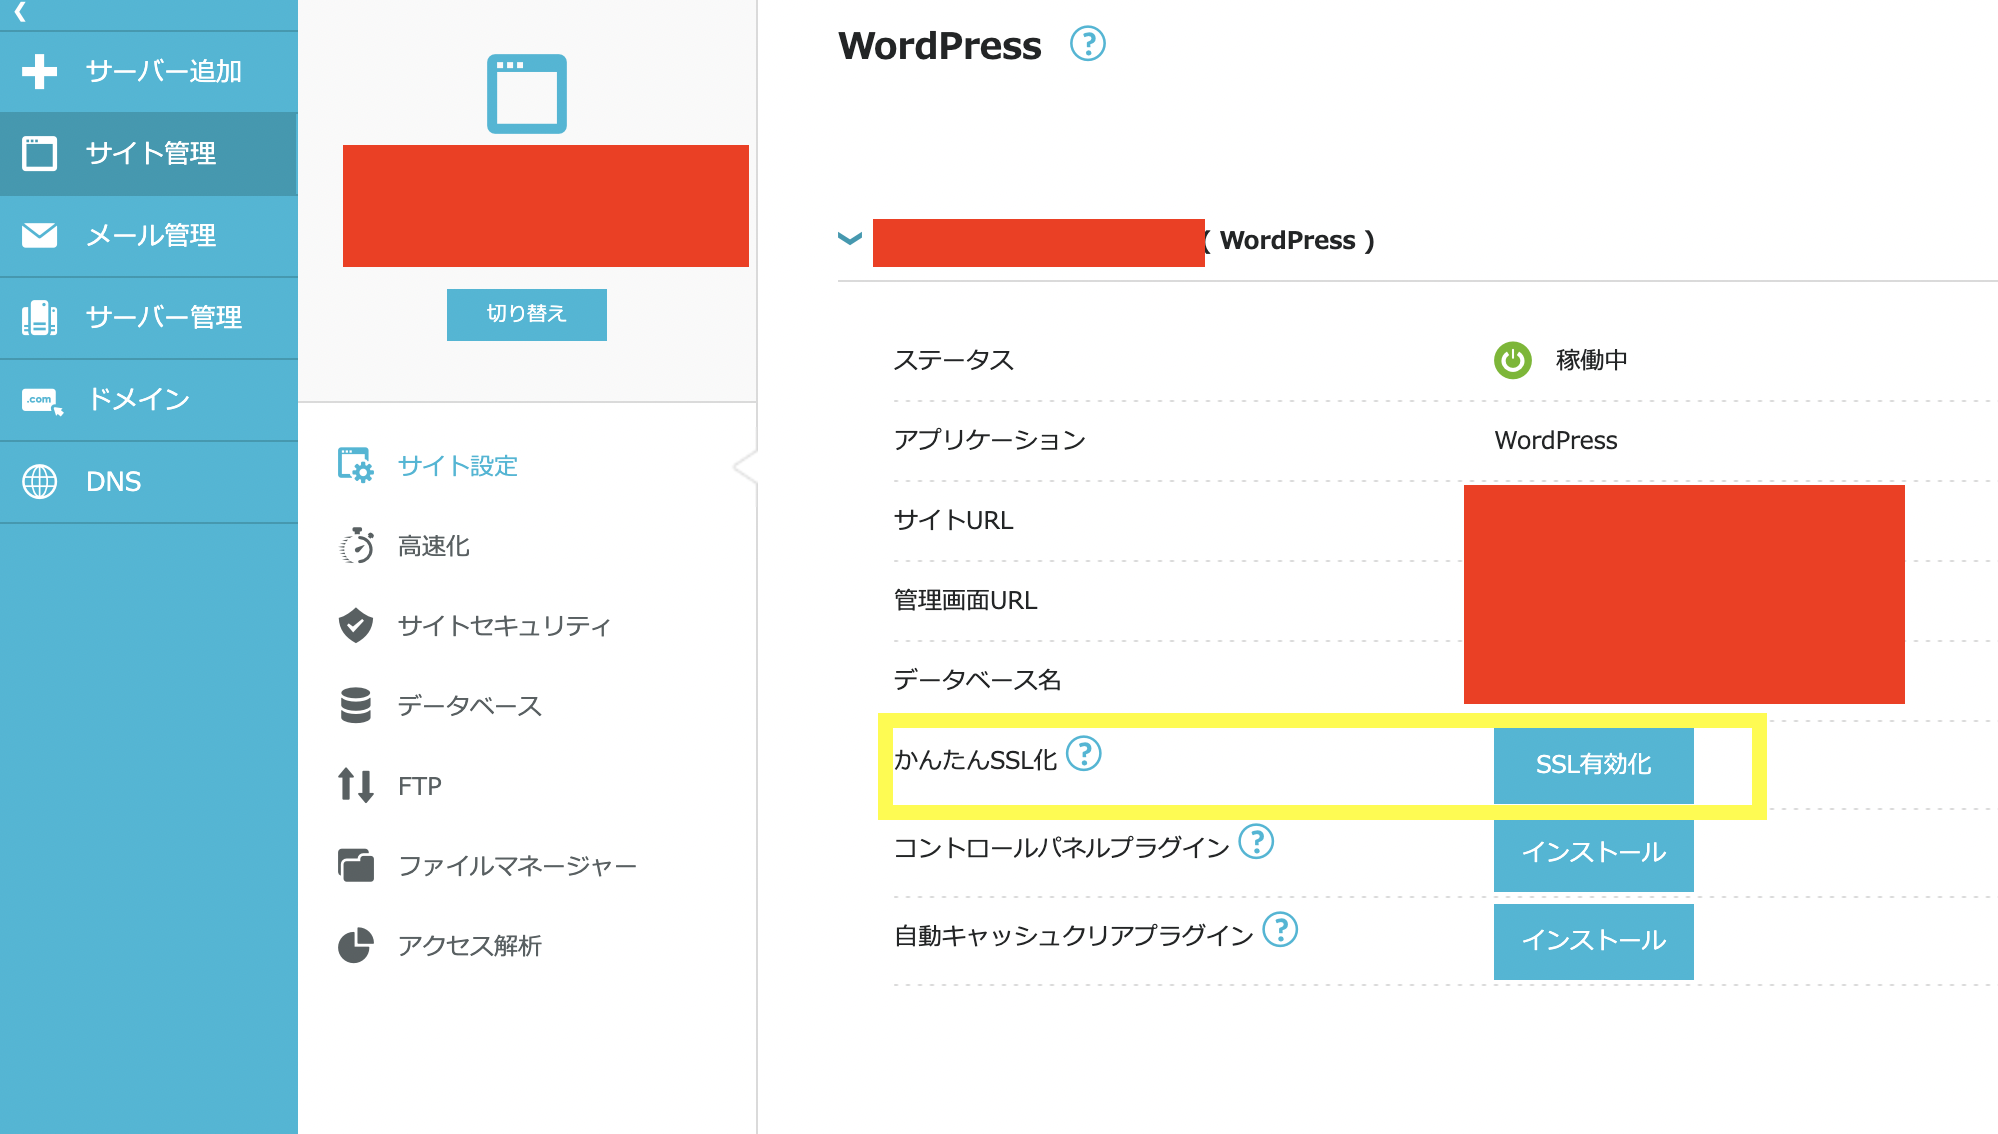Image resolution: width=1998 pixels, height=1134 pixels.
Task: Check the green 稼働中 status indicator
Action: click(x=1512, y=361)
